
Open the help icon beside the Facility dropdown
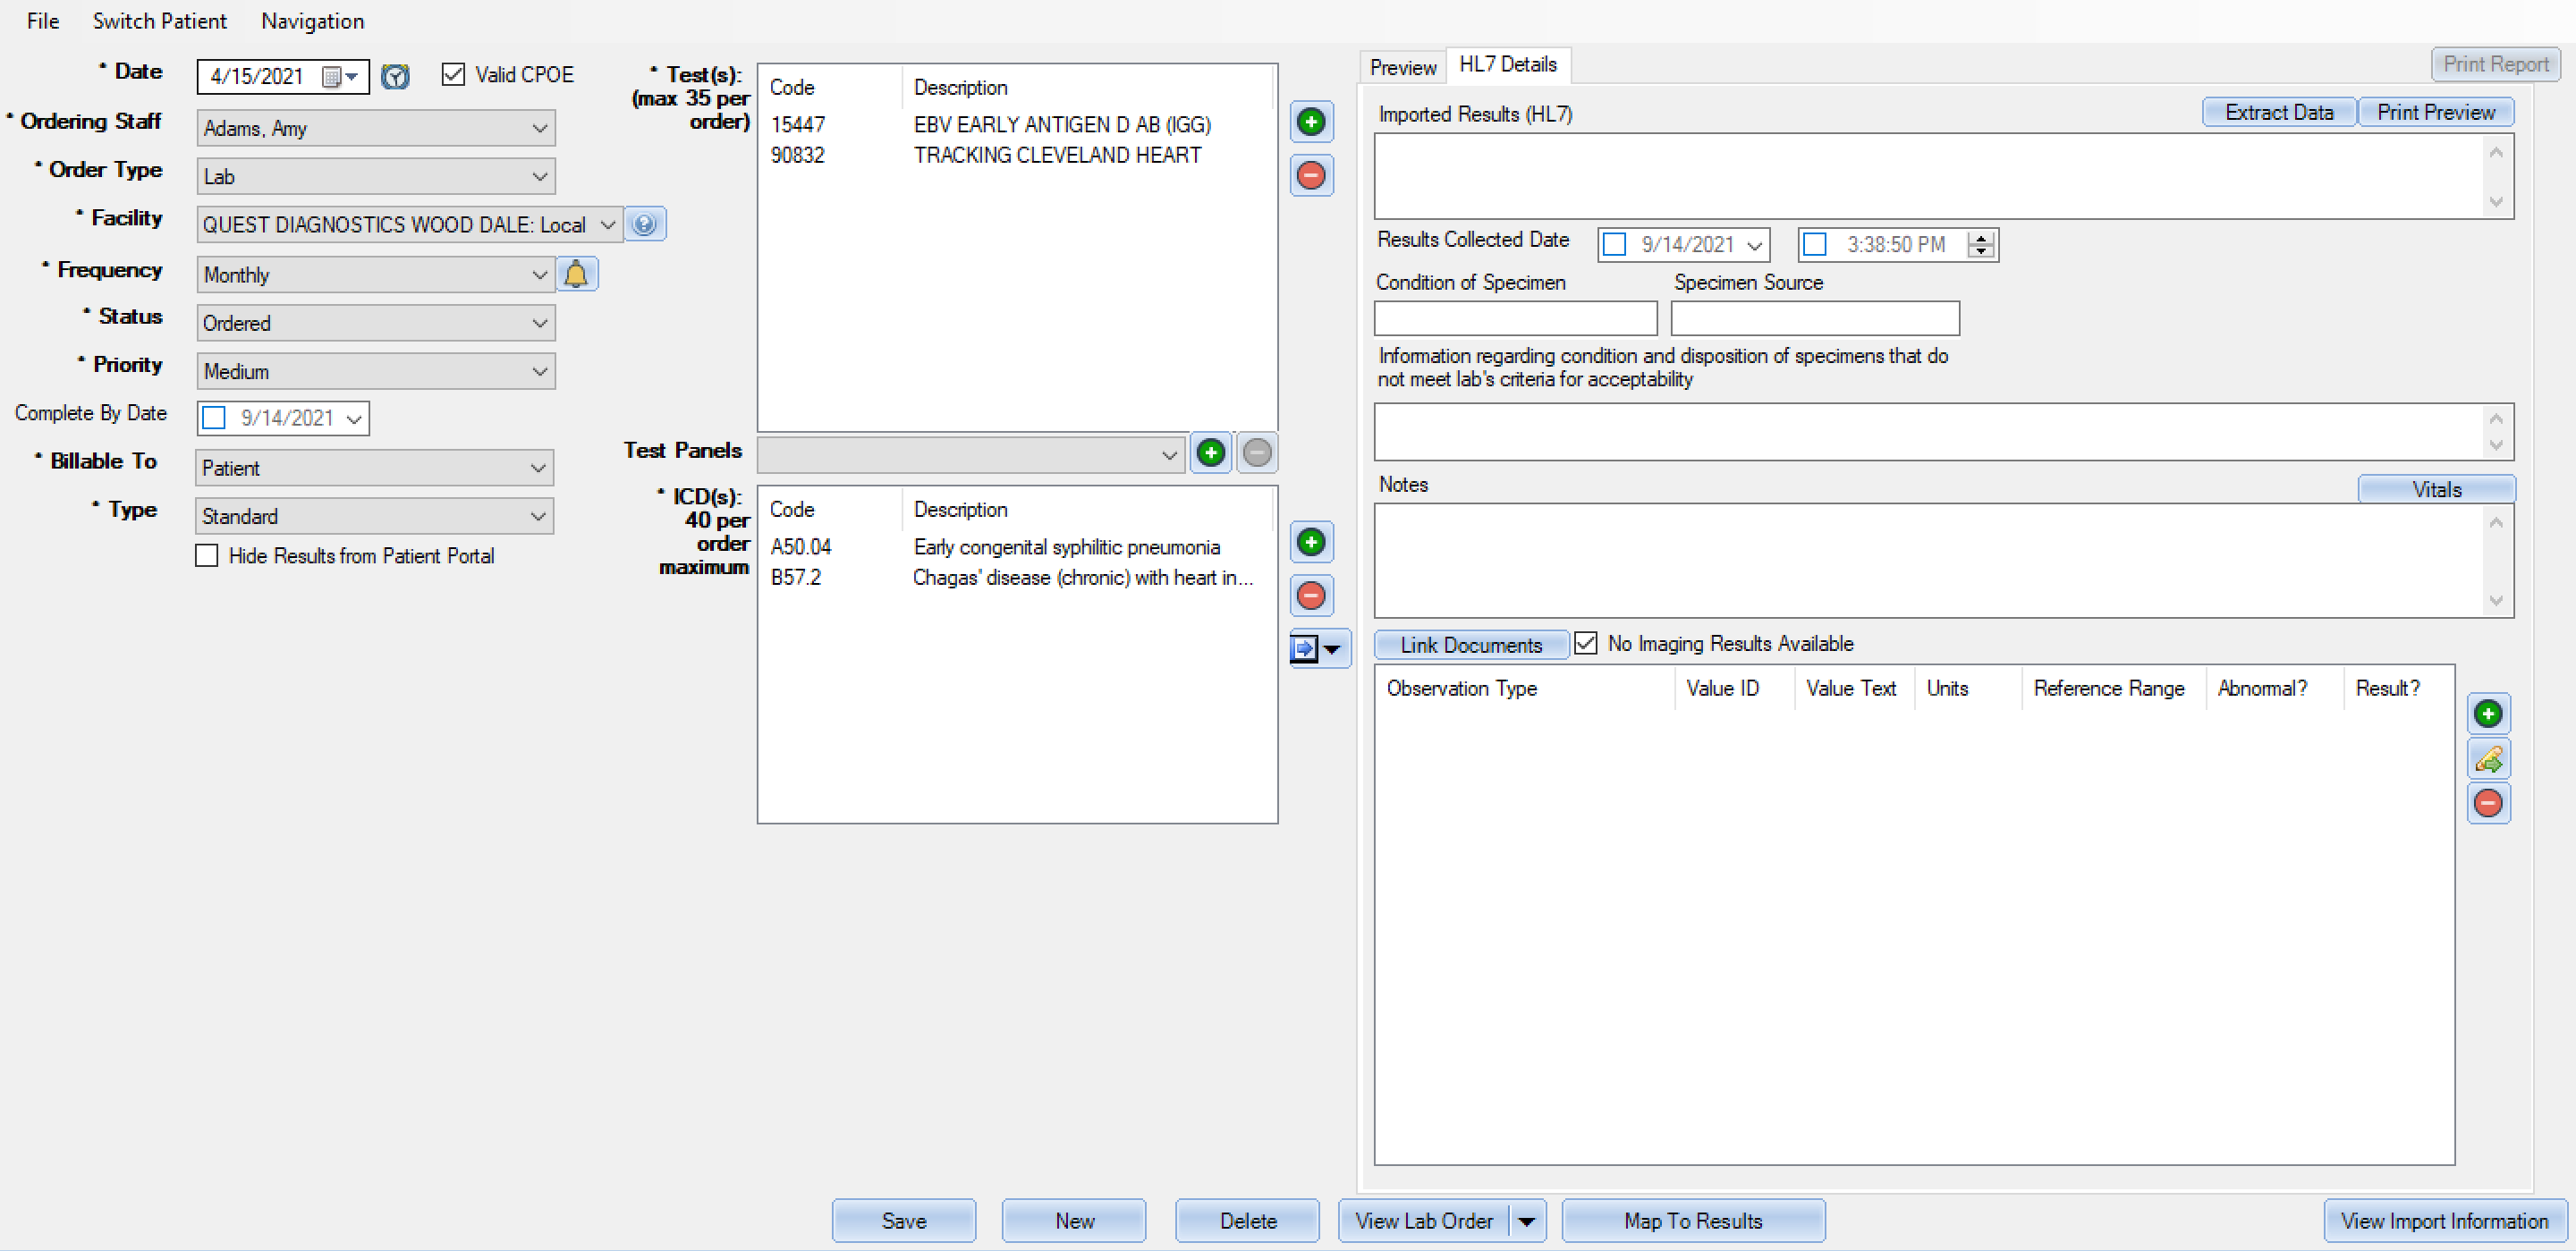click(x=645, y=224)
